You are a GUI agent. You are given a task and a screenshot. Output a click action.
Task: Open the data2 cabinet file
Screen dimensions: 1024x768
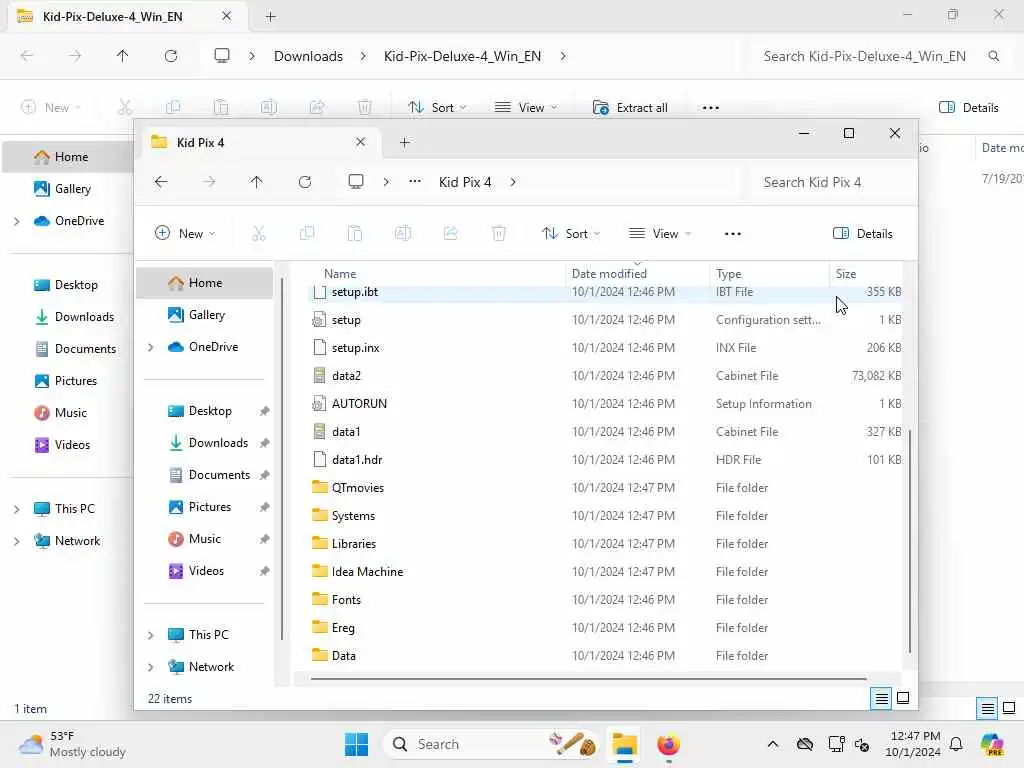click(x=604, y=376)
